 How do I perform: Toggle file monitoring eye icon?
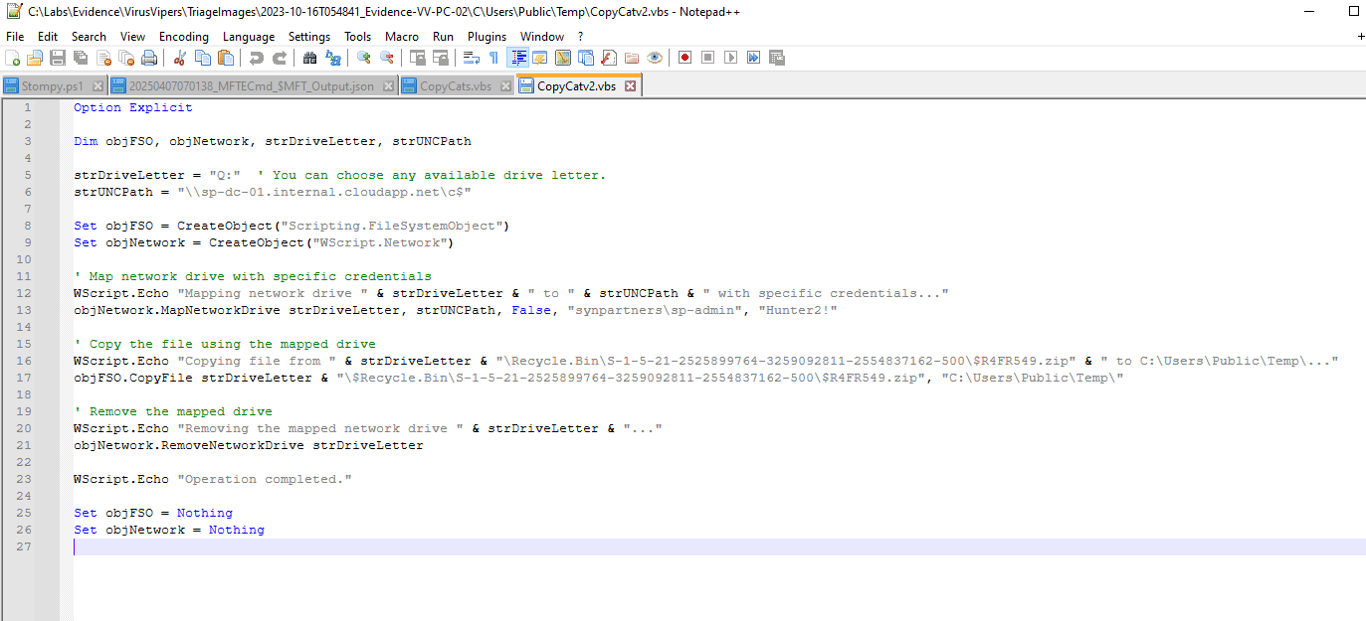tap(655, 58)
